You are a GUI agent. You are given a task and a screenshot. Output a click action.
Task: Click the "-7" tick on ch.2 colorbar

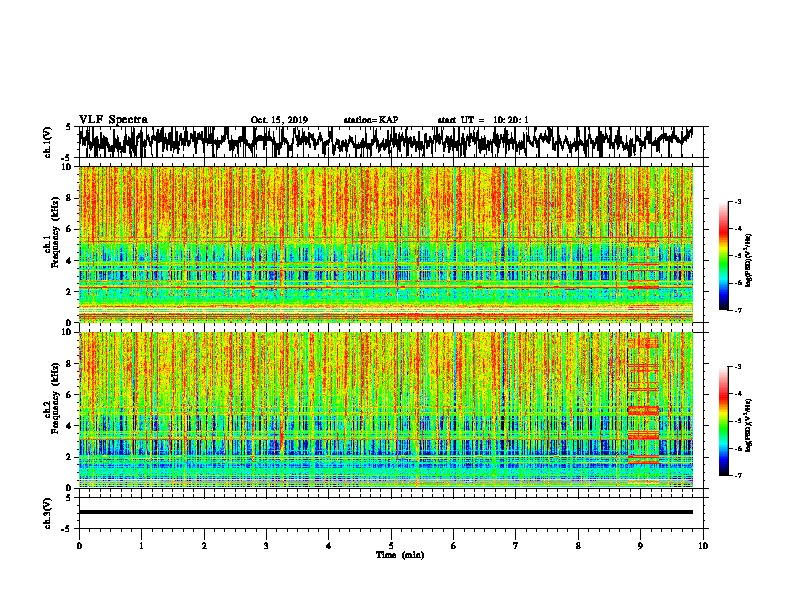tap(737, 475)
